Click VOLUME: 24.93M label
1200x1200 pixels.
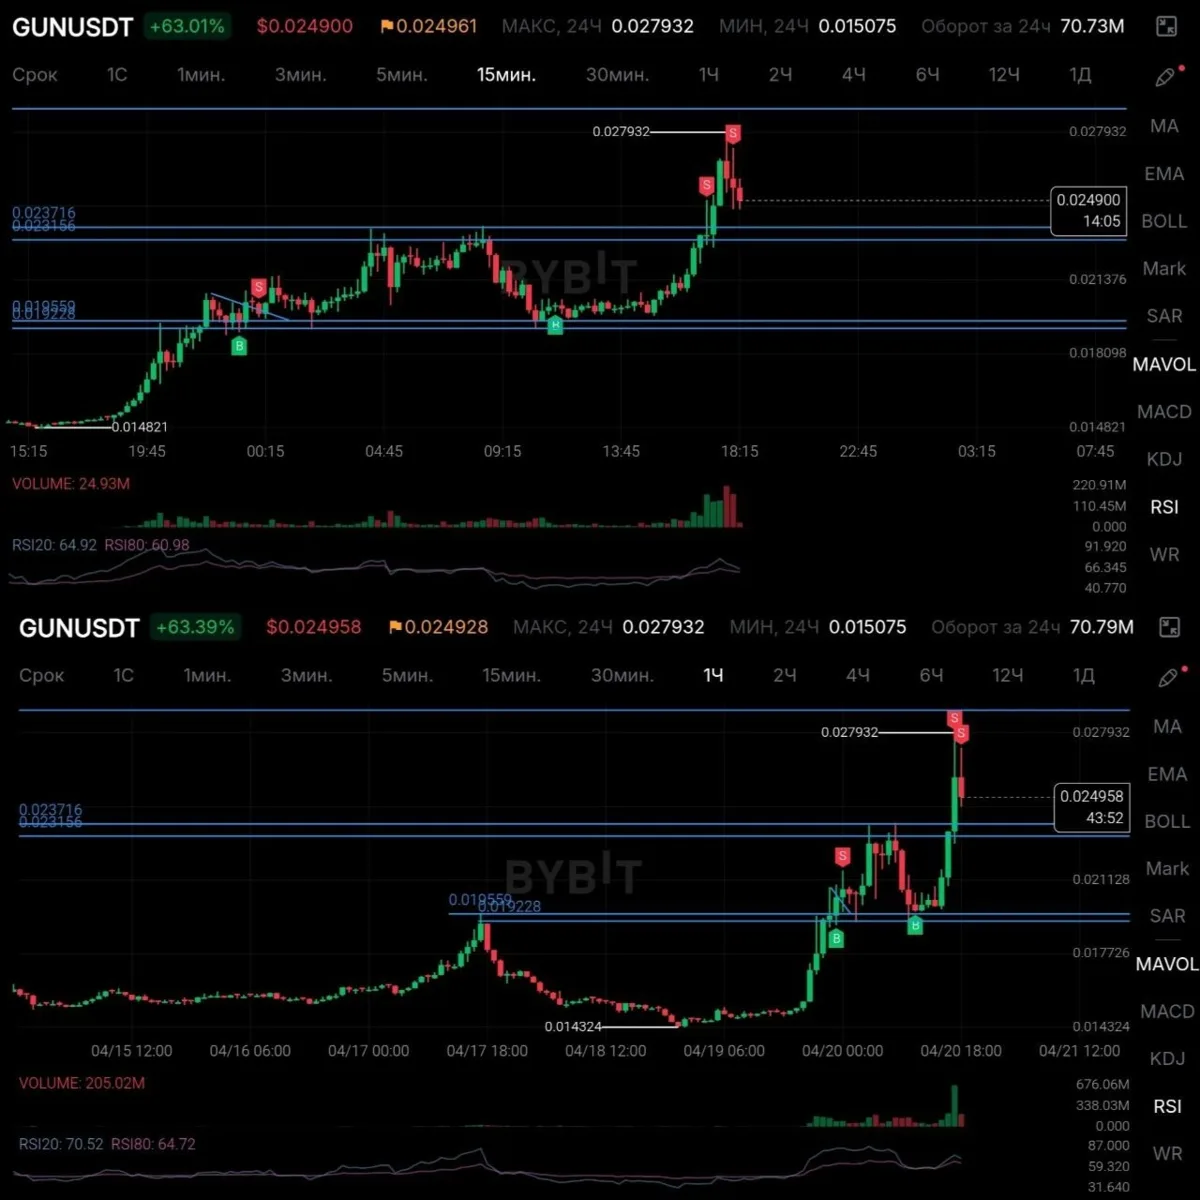71,484
